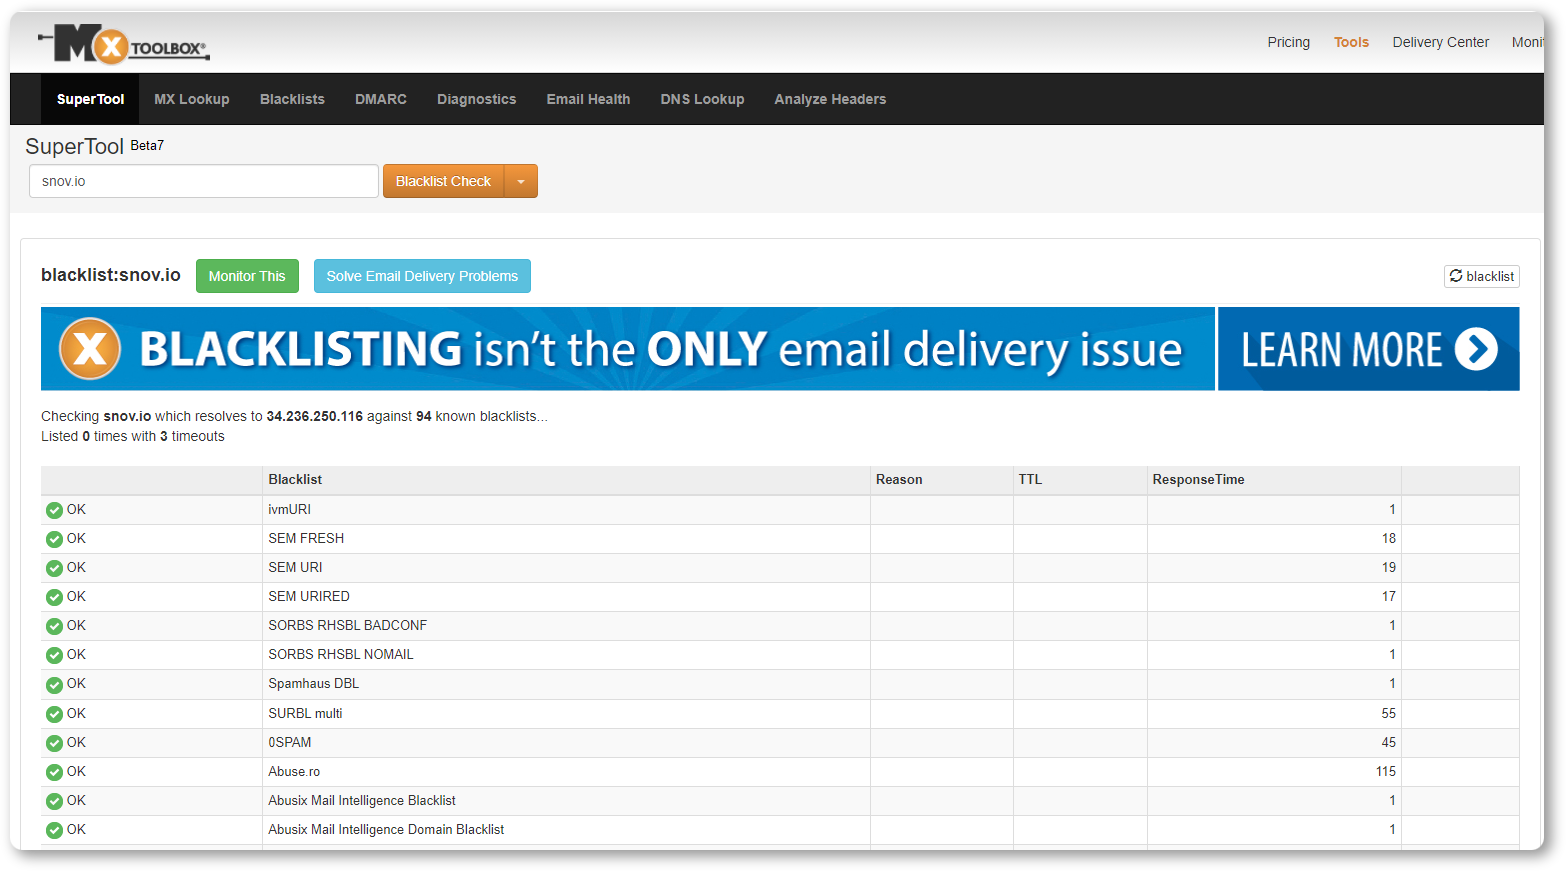The height and width of the screenshot is (871, 1566).
Task: Visit the Delivery Center link
Action: pyautogui.click(x=1440, y=42)
